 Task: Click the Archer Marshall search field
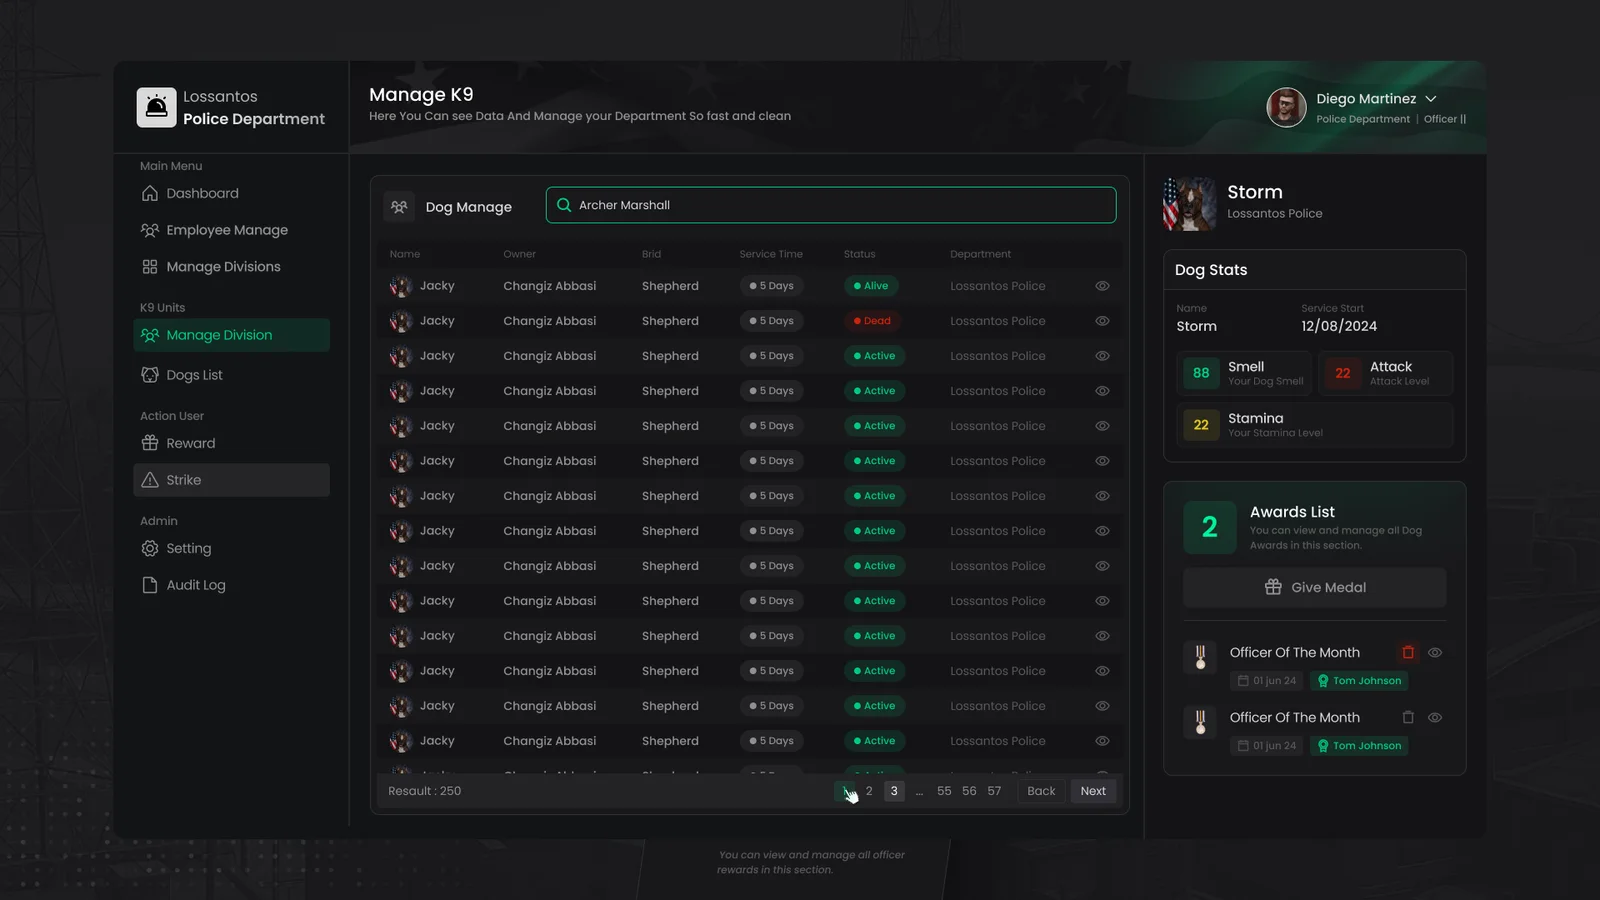(840, 205)
